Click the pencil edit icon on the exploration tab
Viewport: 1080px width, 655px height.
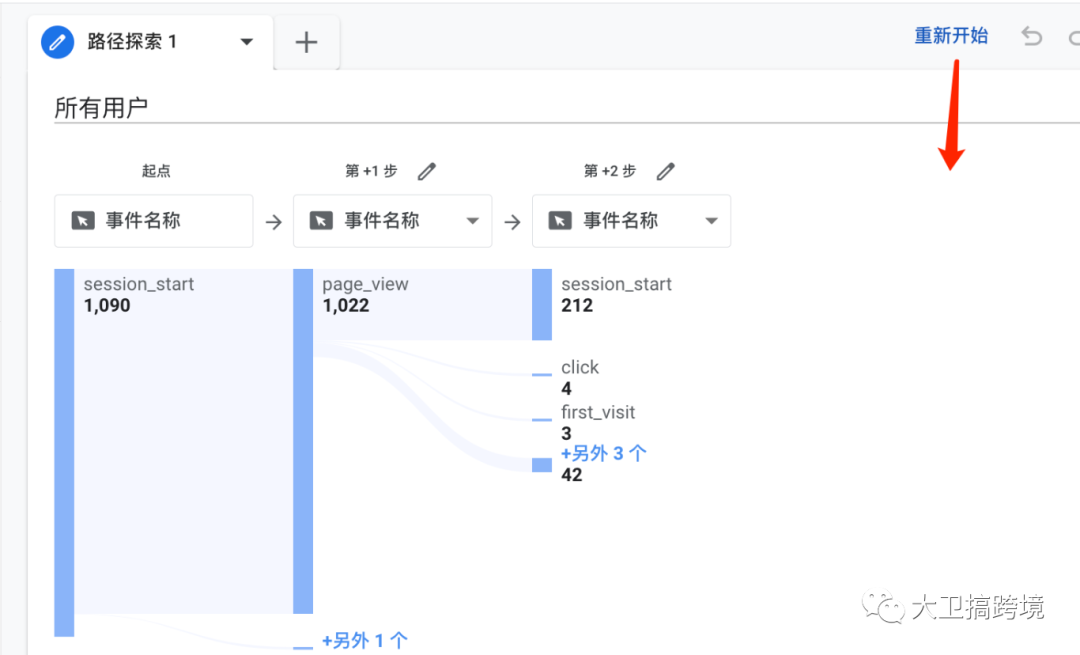tap(57, 42)
